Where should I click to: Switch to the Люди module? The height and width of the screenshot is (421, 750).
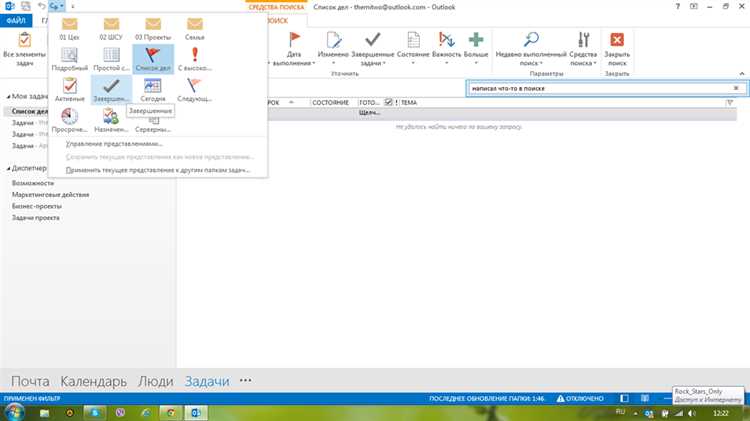[155, 381]
